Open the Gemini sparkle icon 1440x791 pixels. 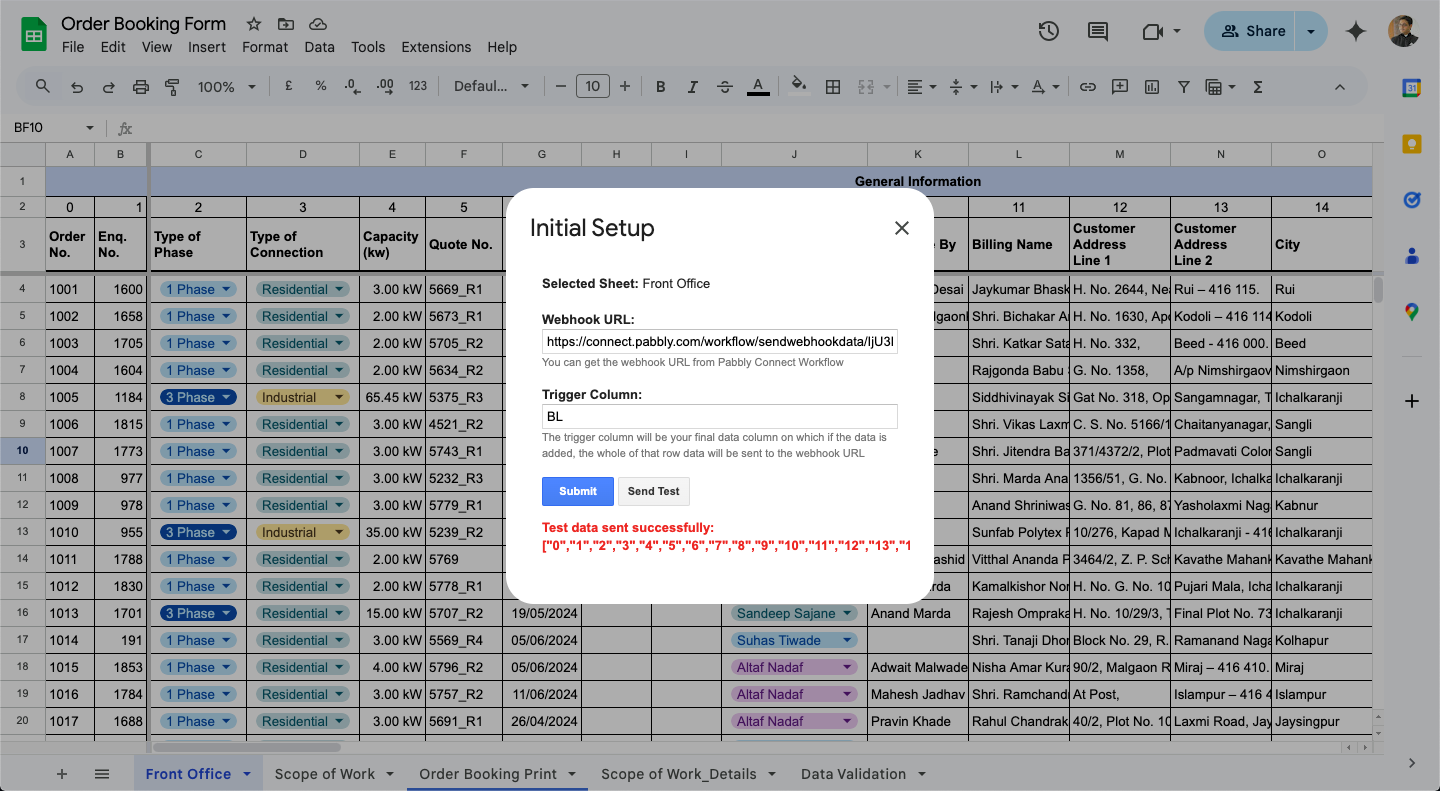[1356, 31]
